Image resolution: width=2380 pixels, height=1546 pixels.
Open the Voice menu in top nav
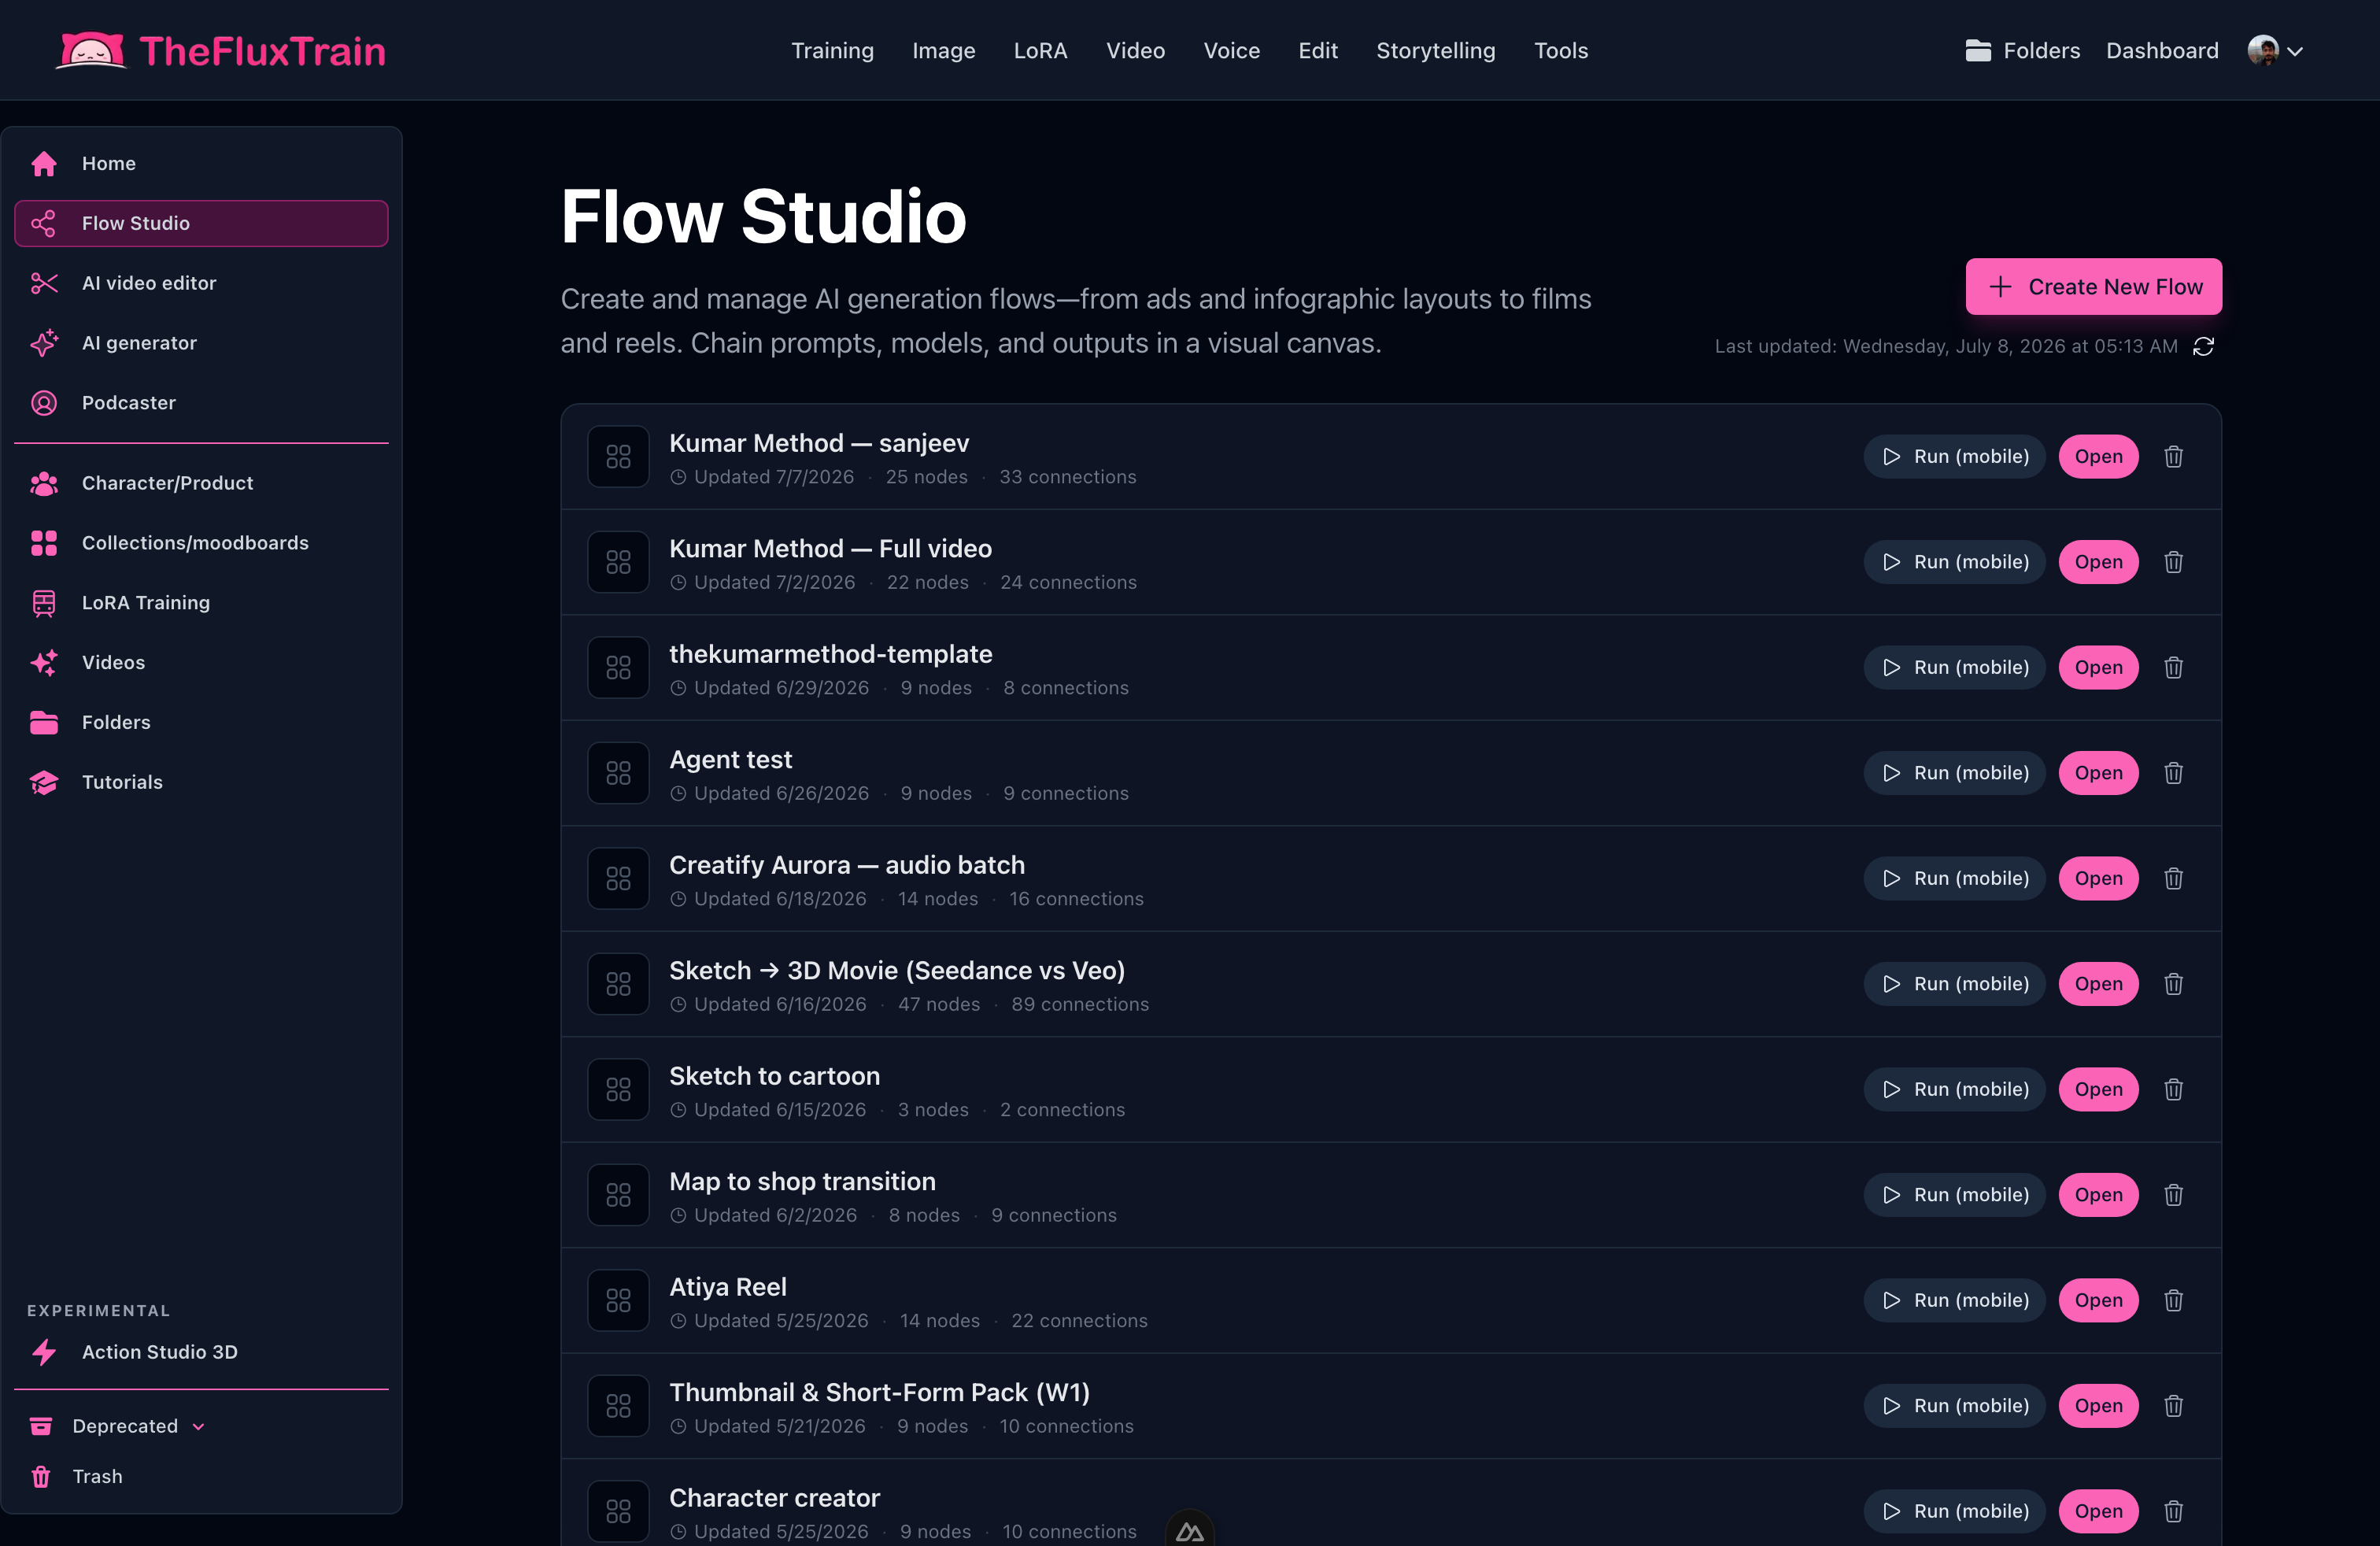pyautogui.click(x=1231, y=50)
